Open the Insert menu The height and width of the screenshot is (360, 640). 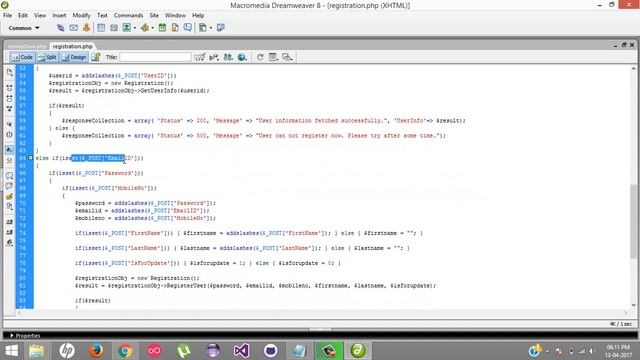tap(59, 15)
